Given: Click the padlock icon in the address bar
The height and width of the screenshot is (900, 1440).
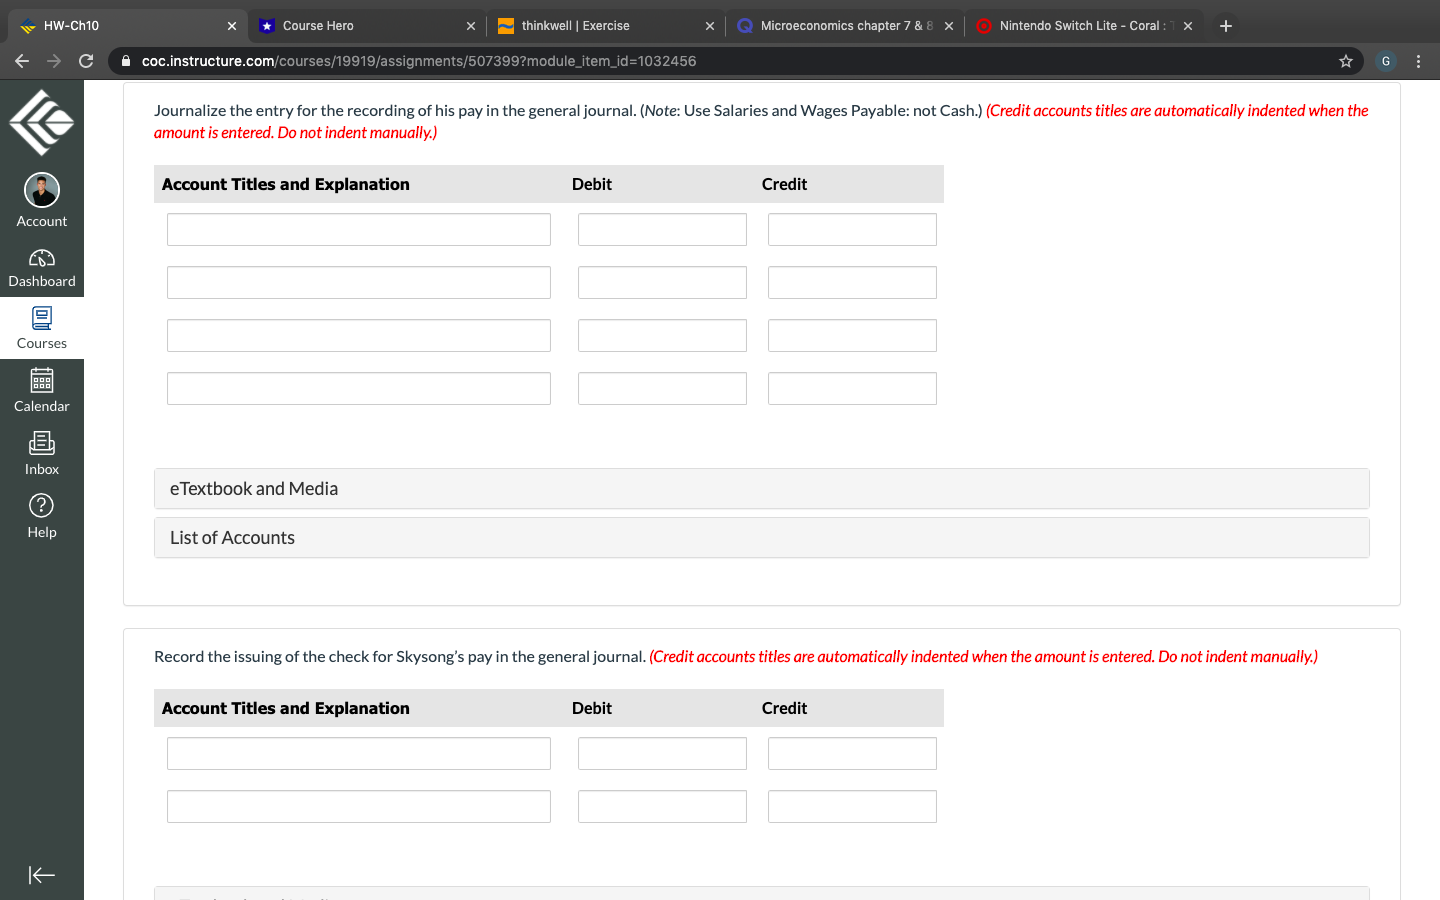Looking at the screenshot, I should [125, 60].
